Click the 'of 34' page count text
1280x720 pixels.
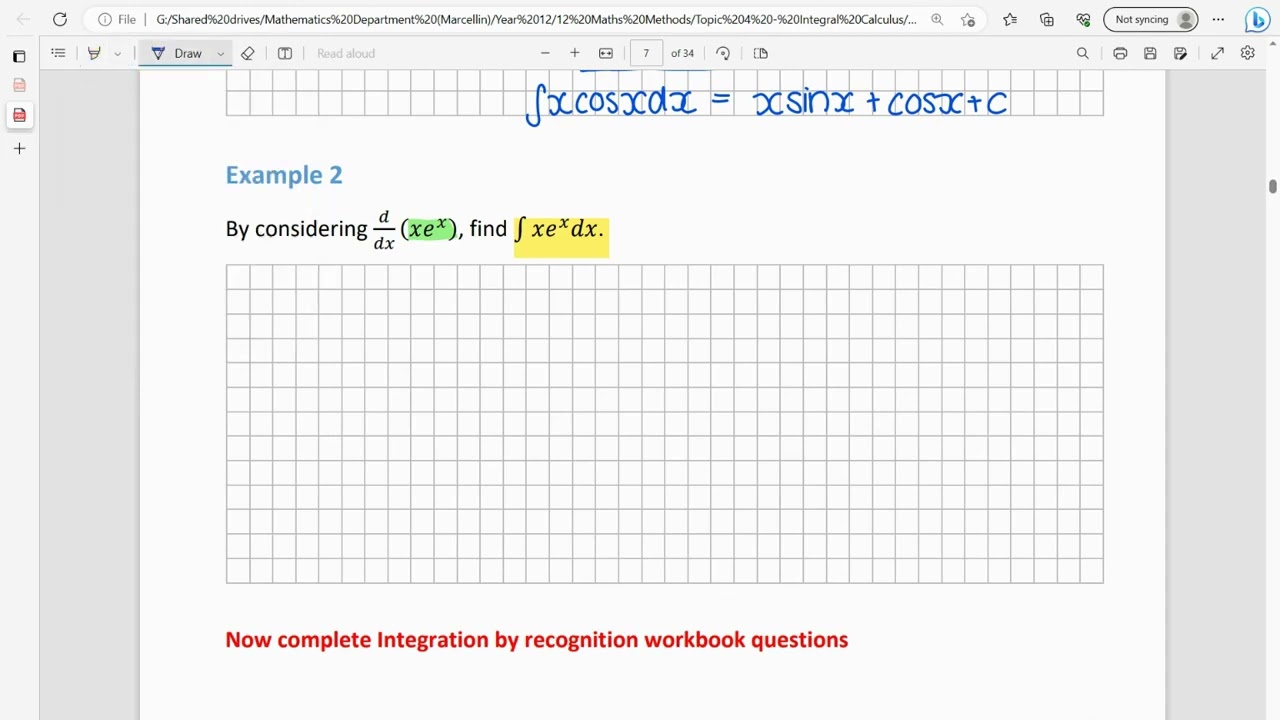[x=682, y=53]
